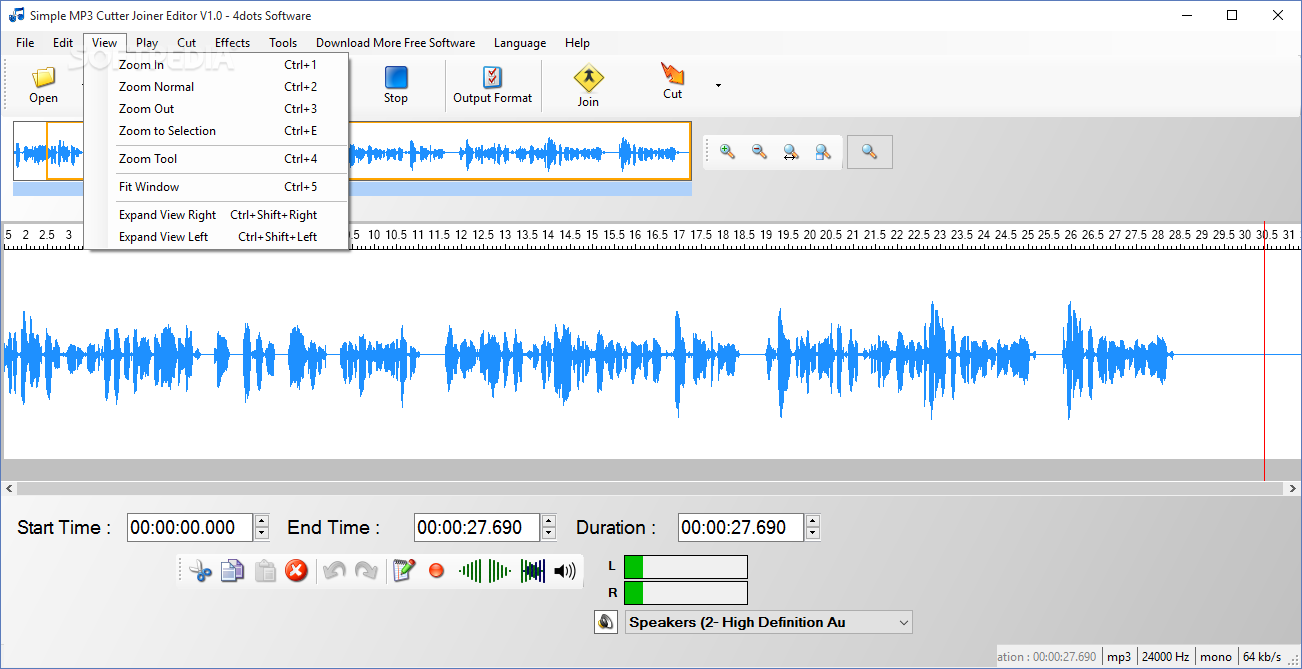1302x669 pixels.
Task: Open the Play menu
Action: (147, 43)
